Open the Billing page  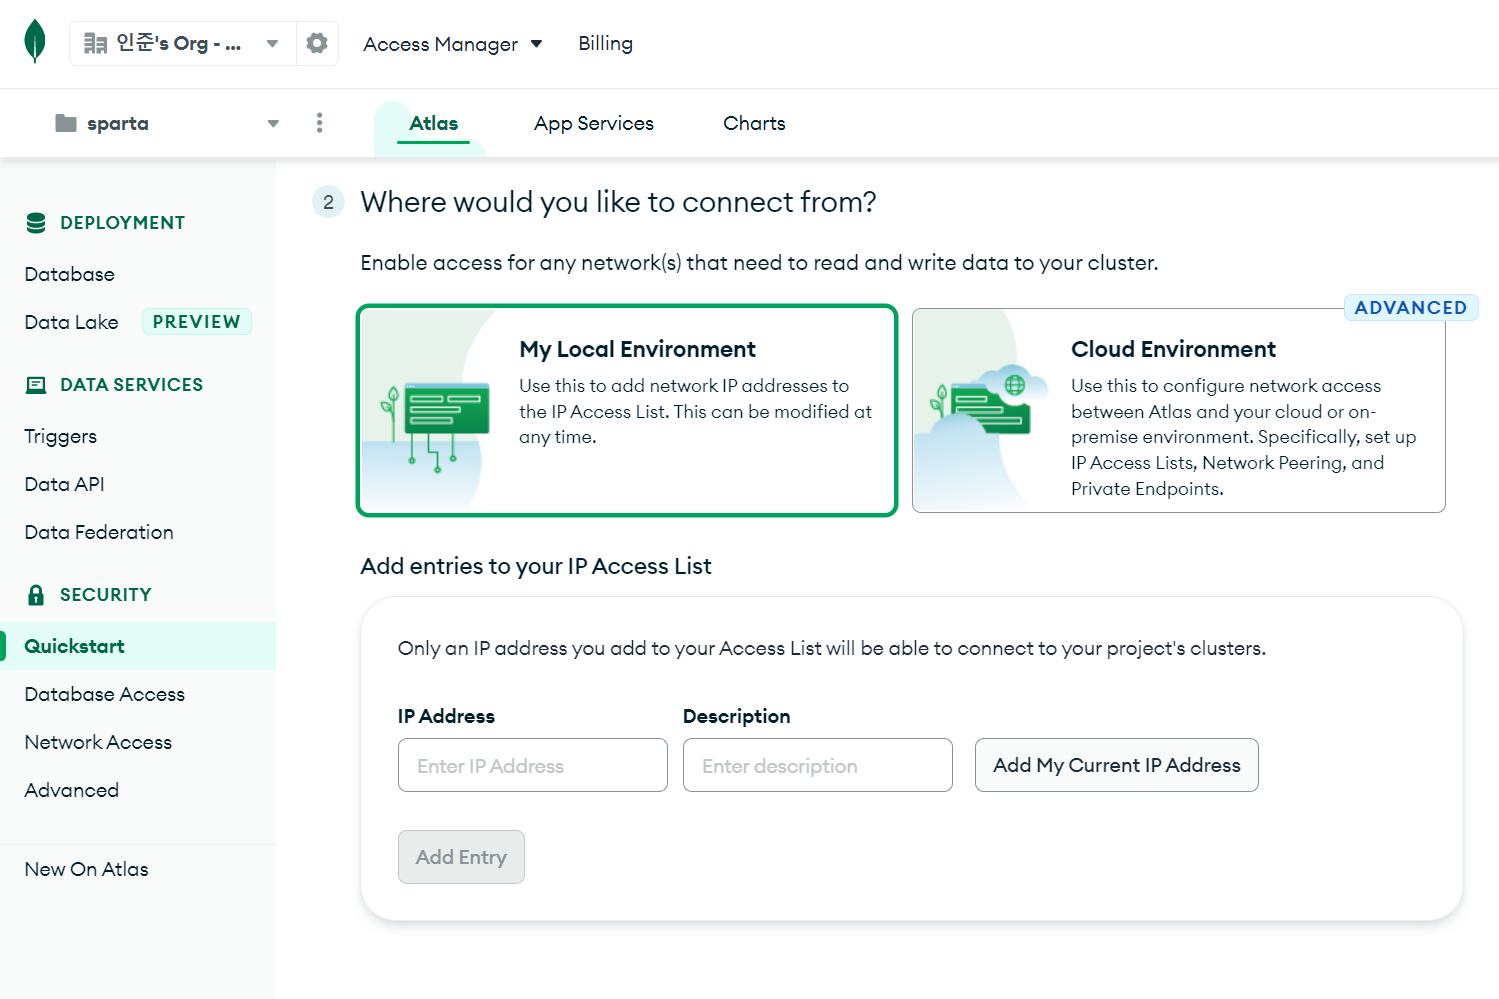[605, 43]
